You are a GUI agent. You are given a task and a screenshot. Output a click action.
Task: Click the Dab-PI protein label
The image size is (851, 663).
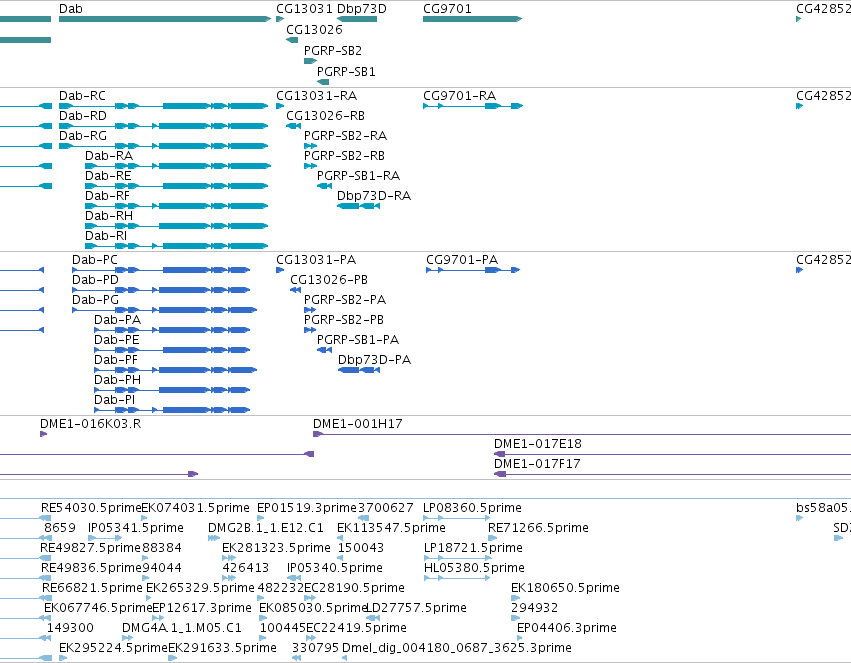pyautogui.click(x=115, y=401)
